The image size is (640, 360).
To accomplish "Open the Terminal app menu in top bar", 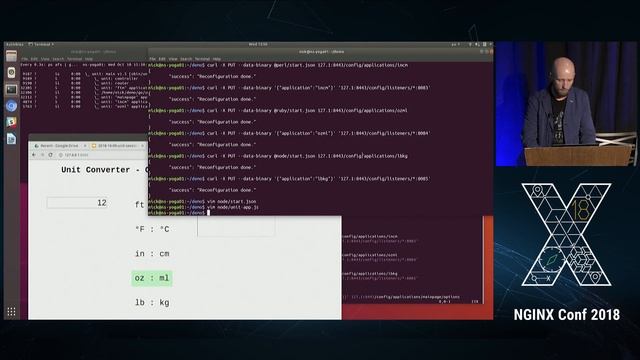I will (x=41, y=44).
